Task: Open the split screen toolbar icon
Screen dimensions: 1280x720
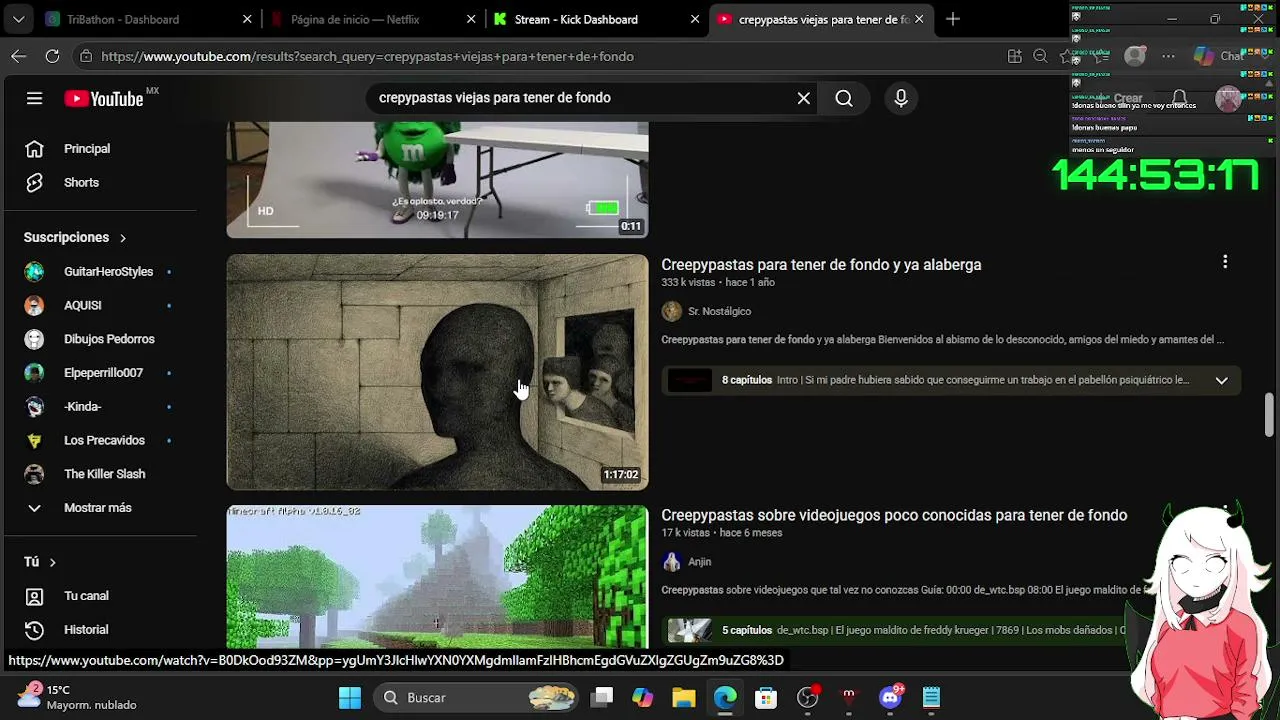Action: click(x=1015, y=57)
